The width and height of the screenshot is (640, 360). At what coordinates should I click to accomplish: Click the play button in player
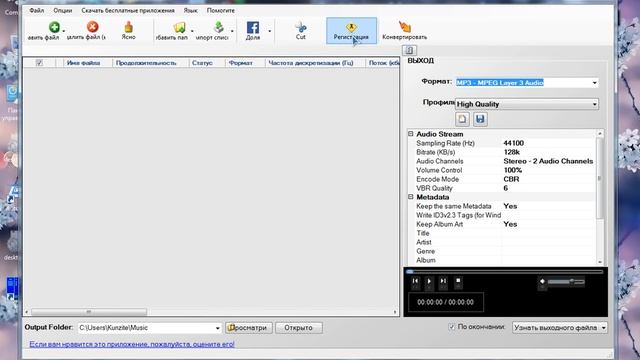[429, 281]
